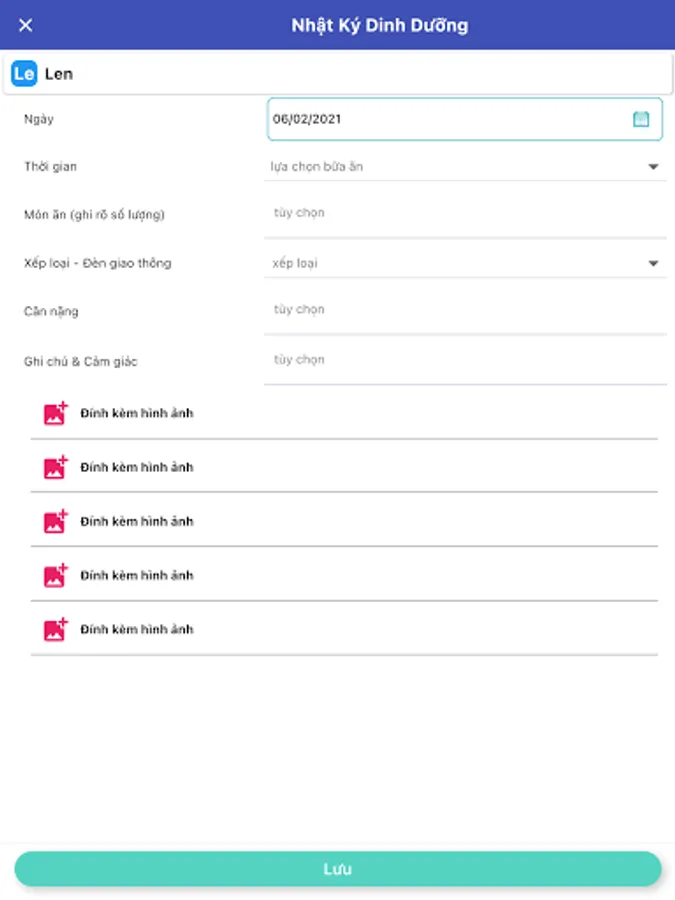This screenshot has width=675, height=900.
Task: Open the calendar icon in date field
Action: pos(641,119)
